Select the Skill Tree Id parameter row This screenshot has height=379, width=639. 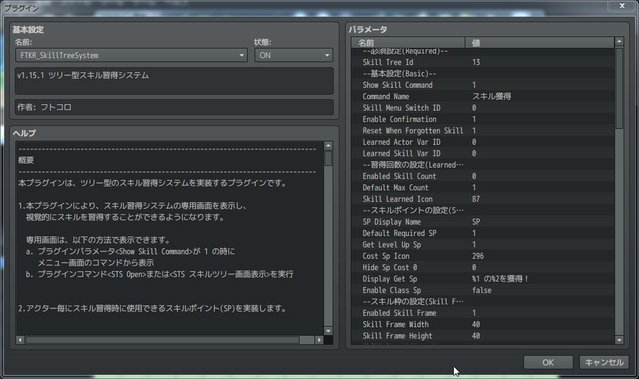pyautogui.click(x=483, y=62)
